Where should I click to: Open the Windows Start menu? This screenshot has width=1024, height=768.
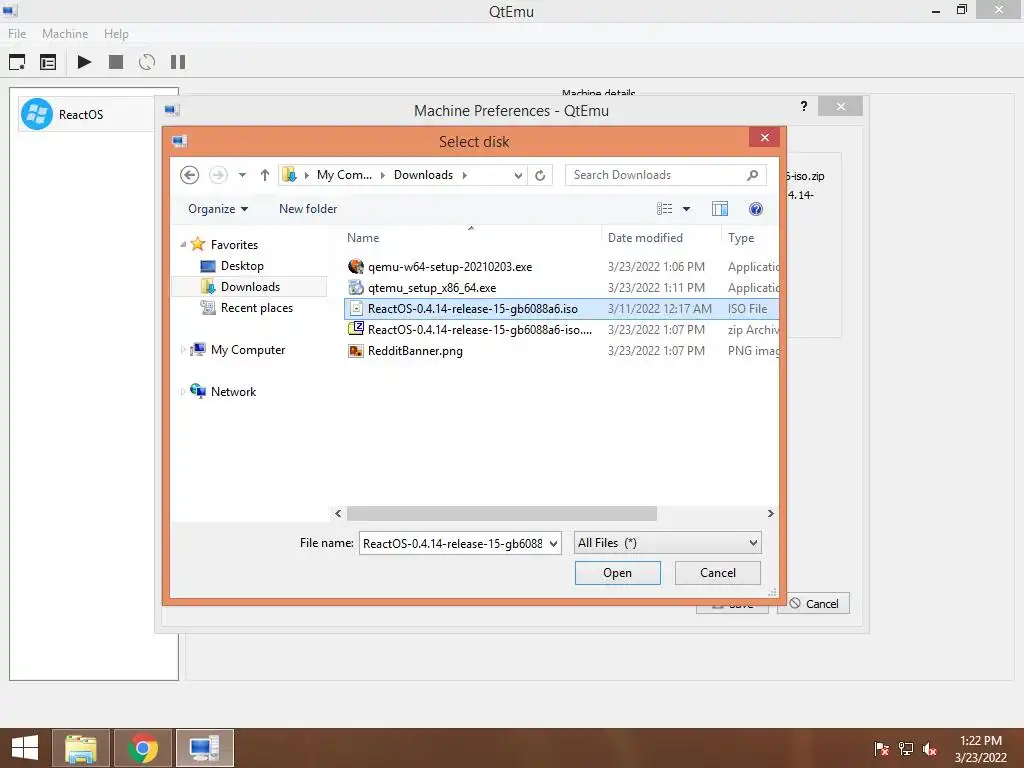point(25,748)
